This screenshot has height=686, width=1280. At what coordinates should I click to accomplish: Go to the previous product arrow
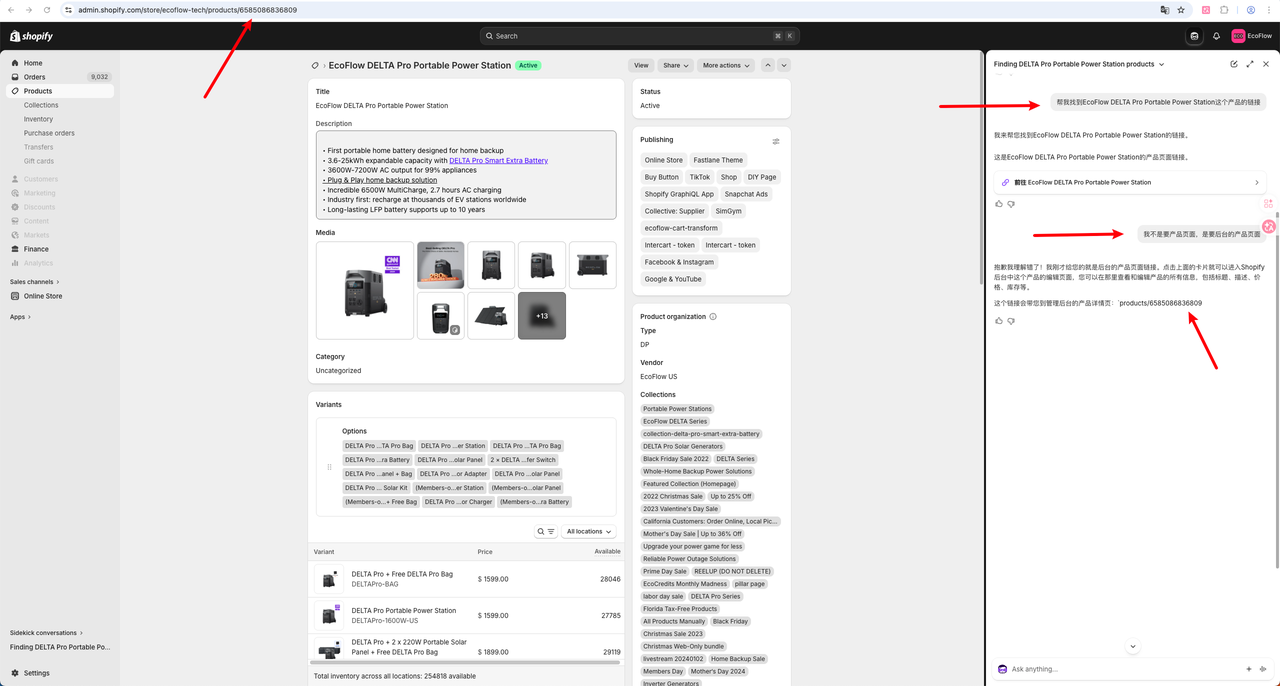point(767,65)
